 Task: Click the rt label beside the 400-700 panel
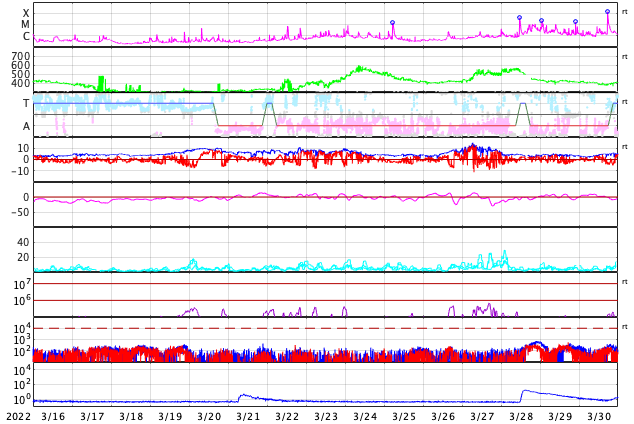[625, 57]
